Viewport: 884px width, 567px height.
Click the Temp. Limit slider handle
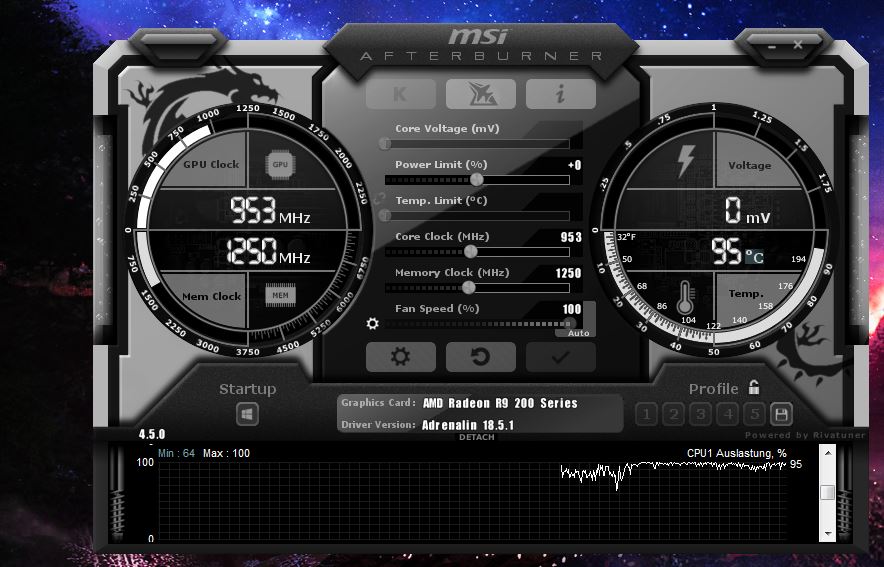click(385, 216)
